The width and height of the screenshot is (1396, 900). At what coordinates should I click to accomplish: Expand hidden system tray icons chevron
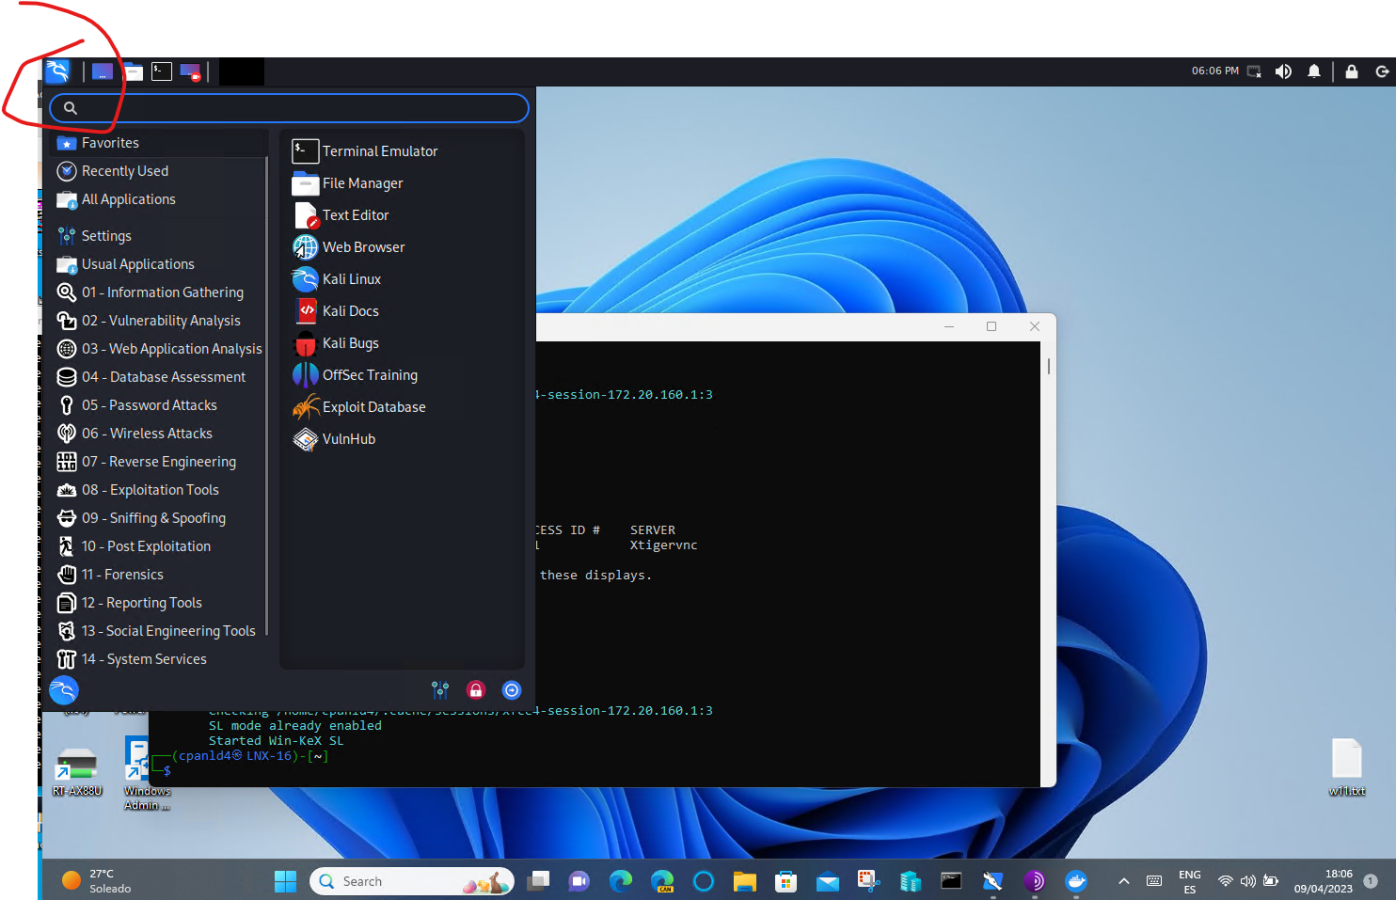click(1124, 881)
